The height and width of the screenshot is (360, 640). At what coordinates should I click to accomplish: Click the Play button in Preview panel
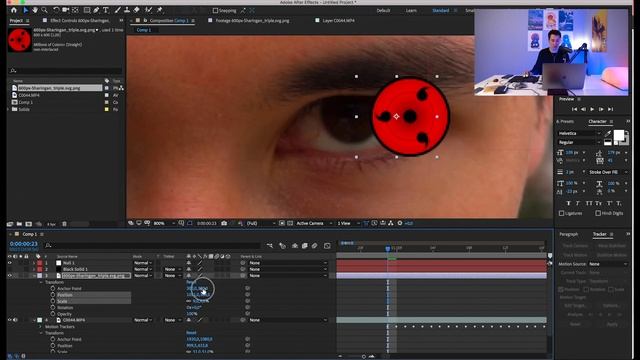(592, 109)
